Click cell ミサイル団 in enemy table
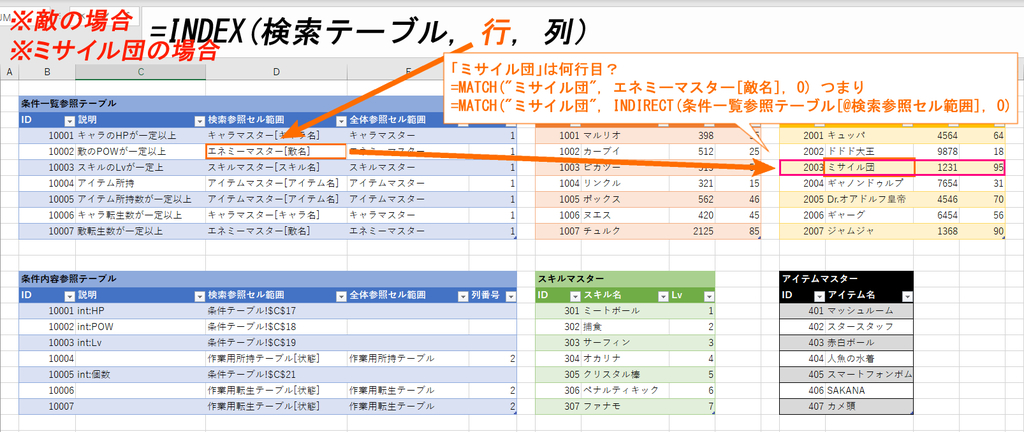This screenshot has width=1024, height=432. (869, 167)
